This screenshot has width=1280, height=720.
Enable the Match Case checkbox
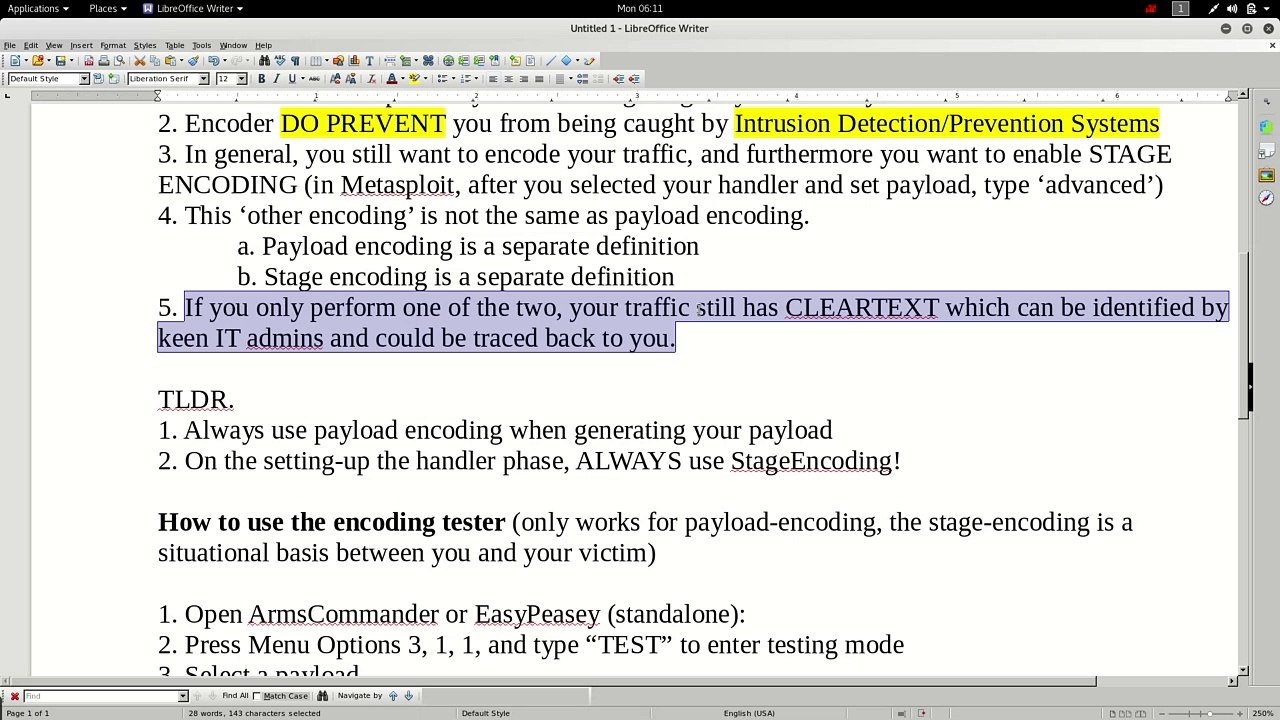pyautogui.click(x=256, y=696)
